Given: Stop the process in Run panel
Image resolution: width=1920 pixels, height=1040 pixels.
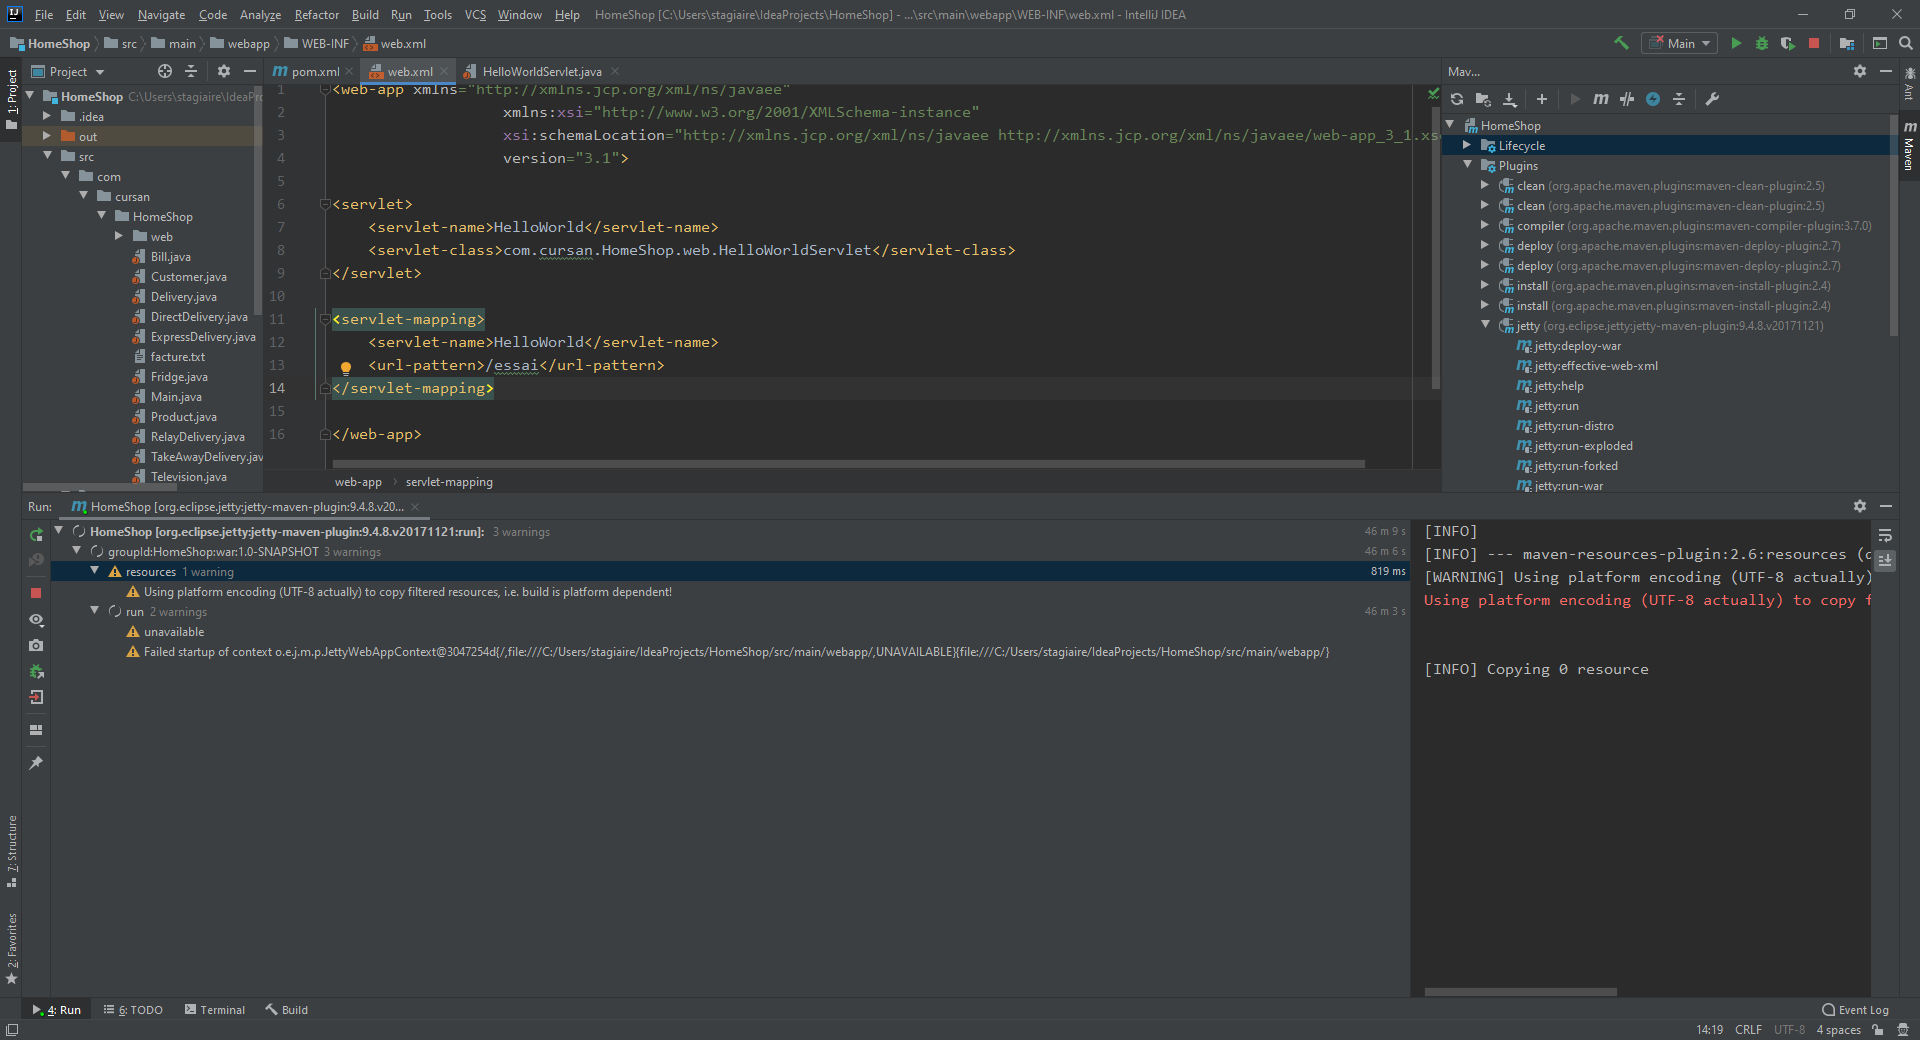Looking at the screenshot, I should pyautogui.click(x=36, y=593).
